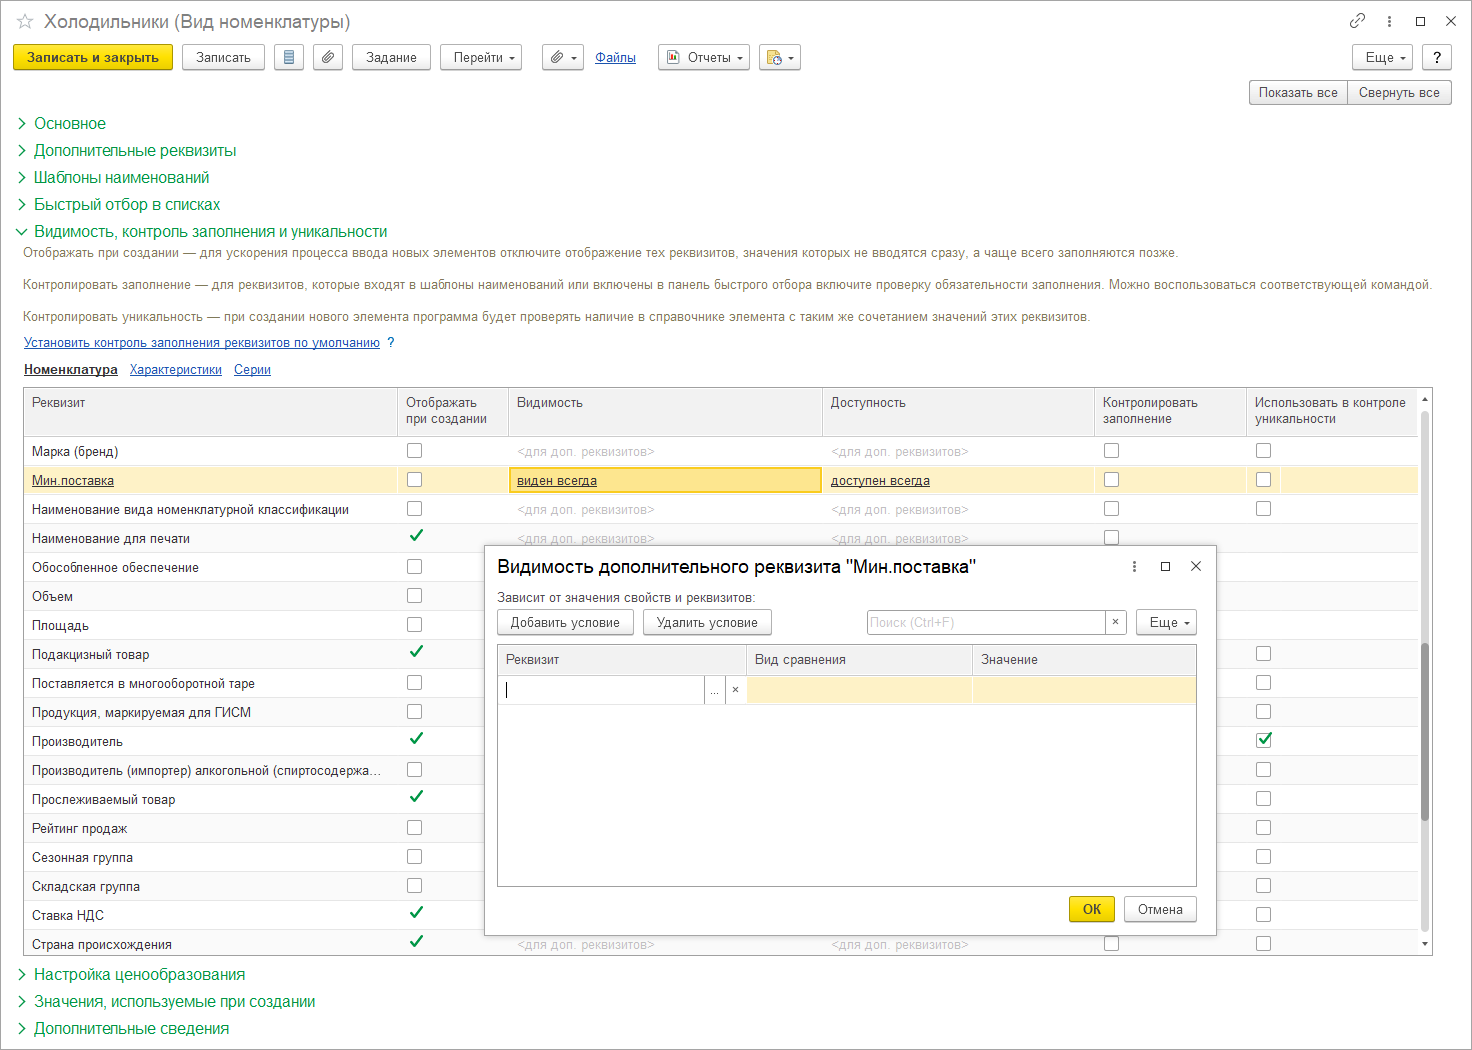Screen dimensions: 1472x1050
Task: Clear the dialog search field with x
Action: 1115,622
